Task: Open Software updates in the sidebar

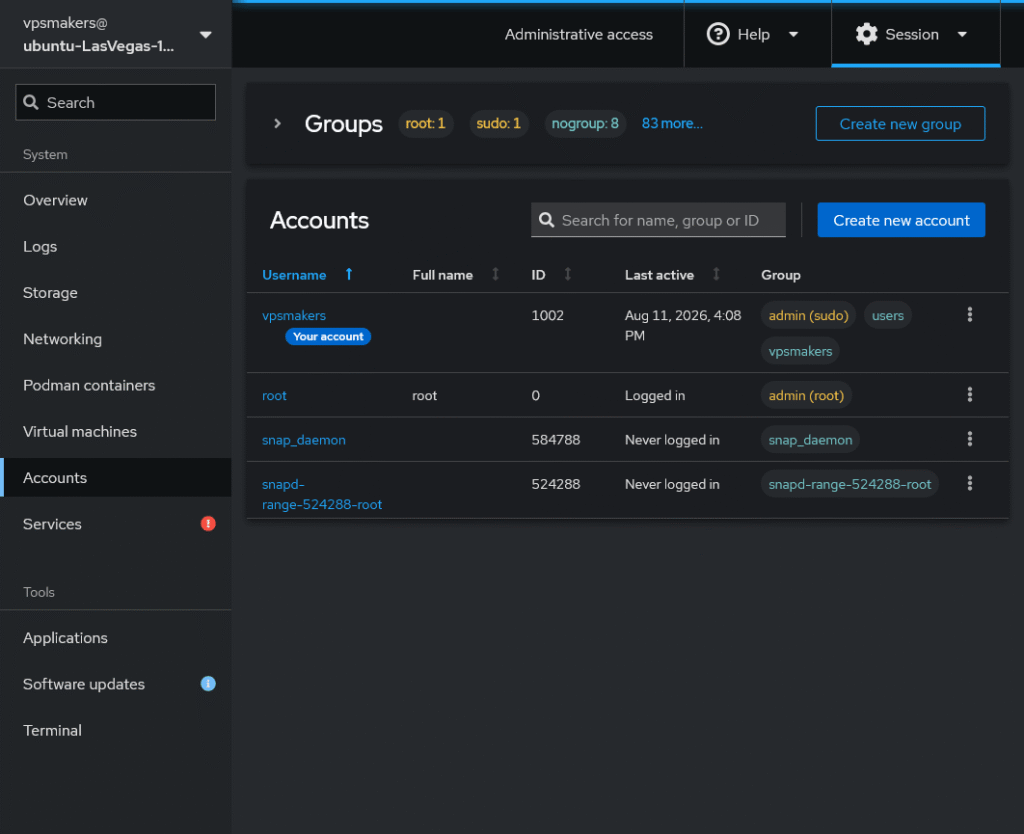Action: [116, 684]
